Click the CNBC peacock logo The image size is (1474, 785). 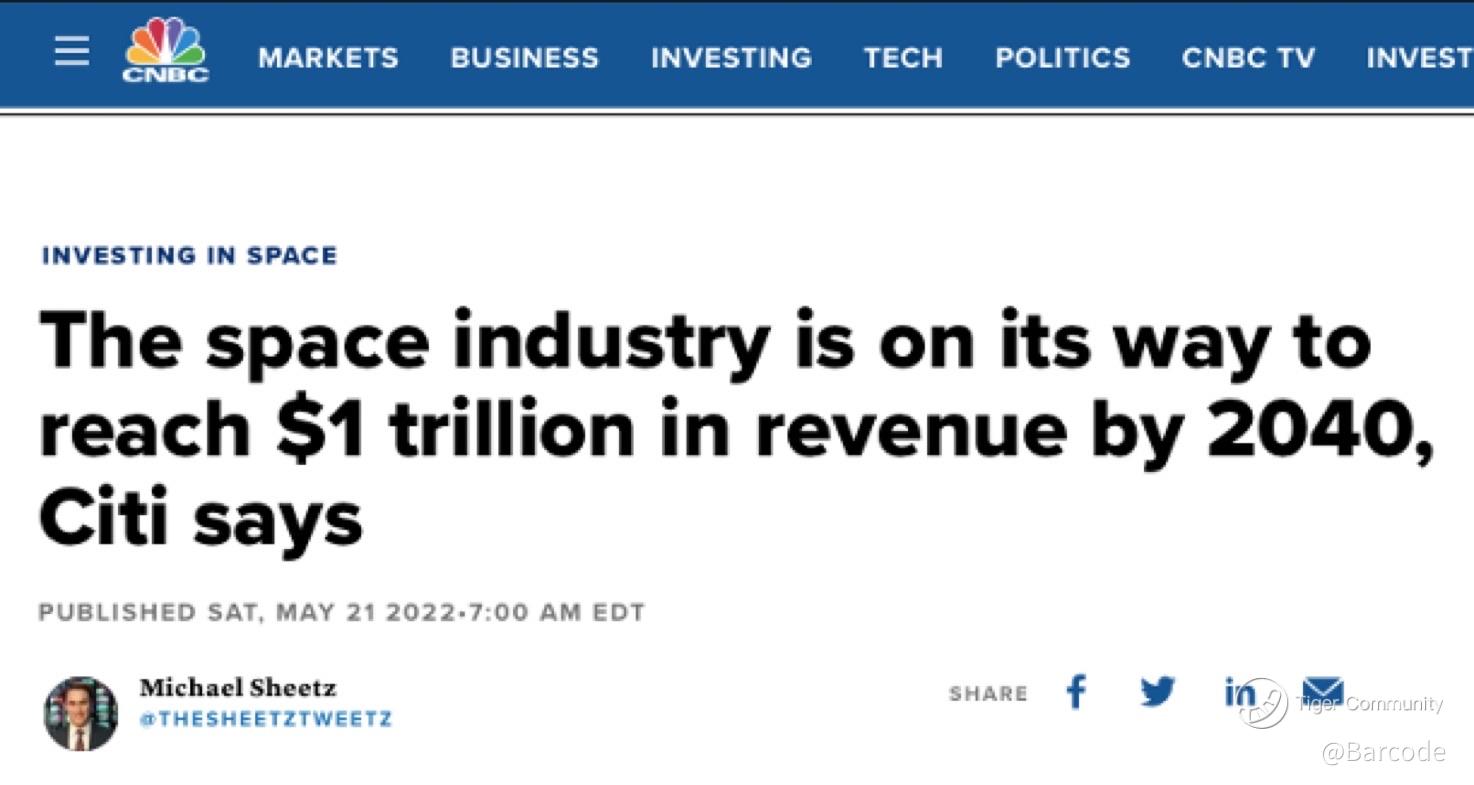(165, 50)
